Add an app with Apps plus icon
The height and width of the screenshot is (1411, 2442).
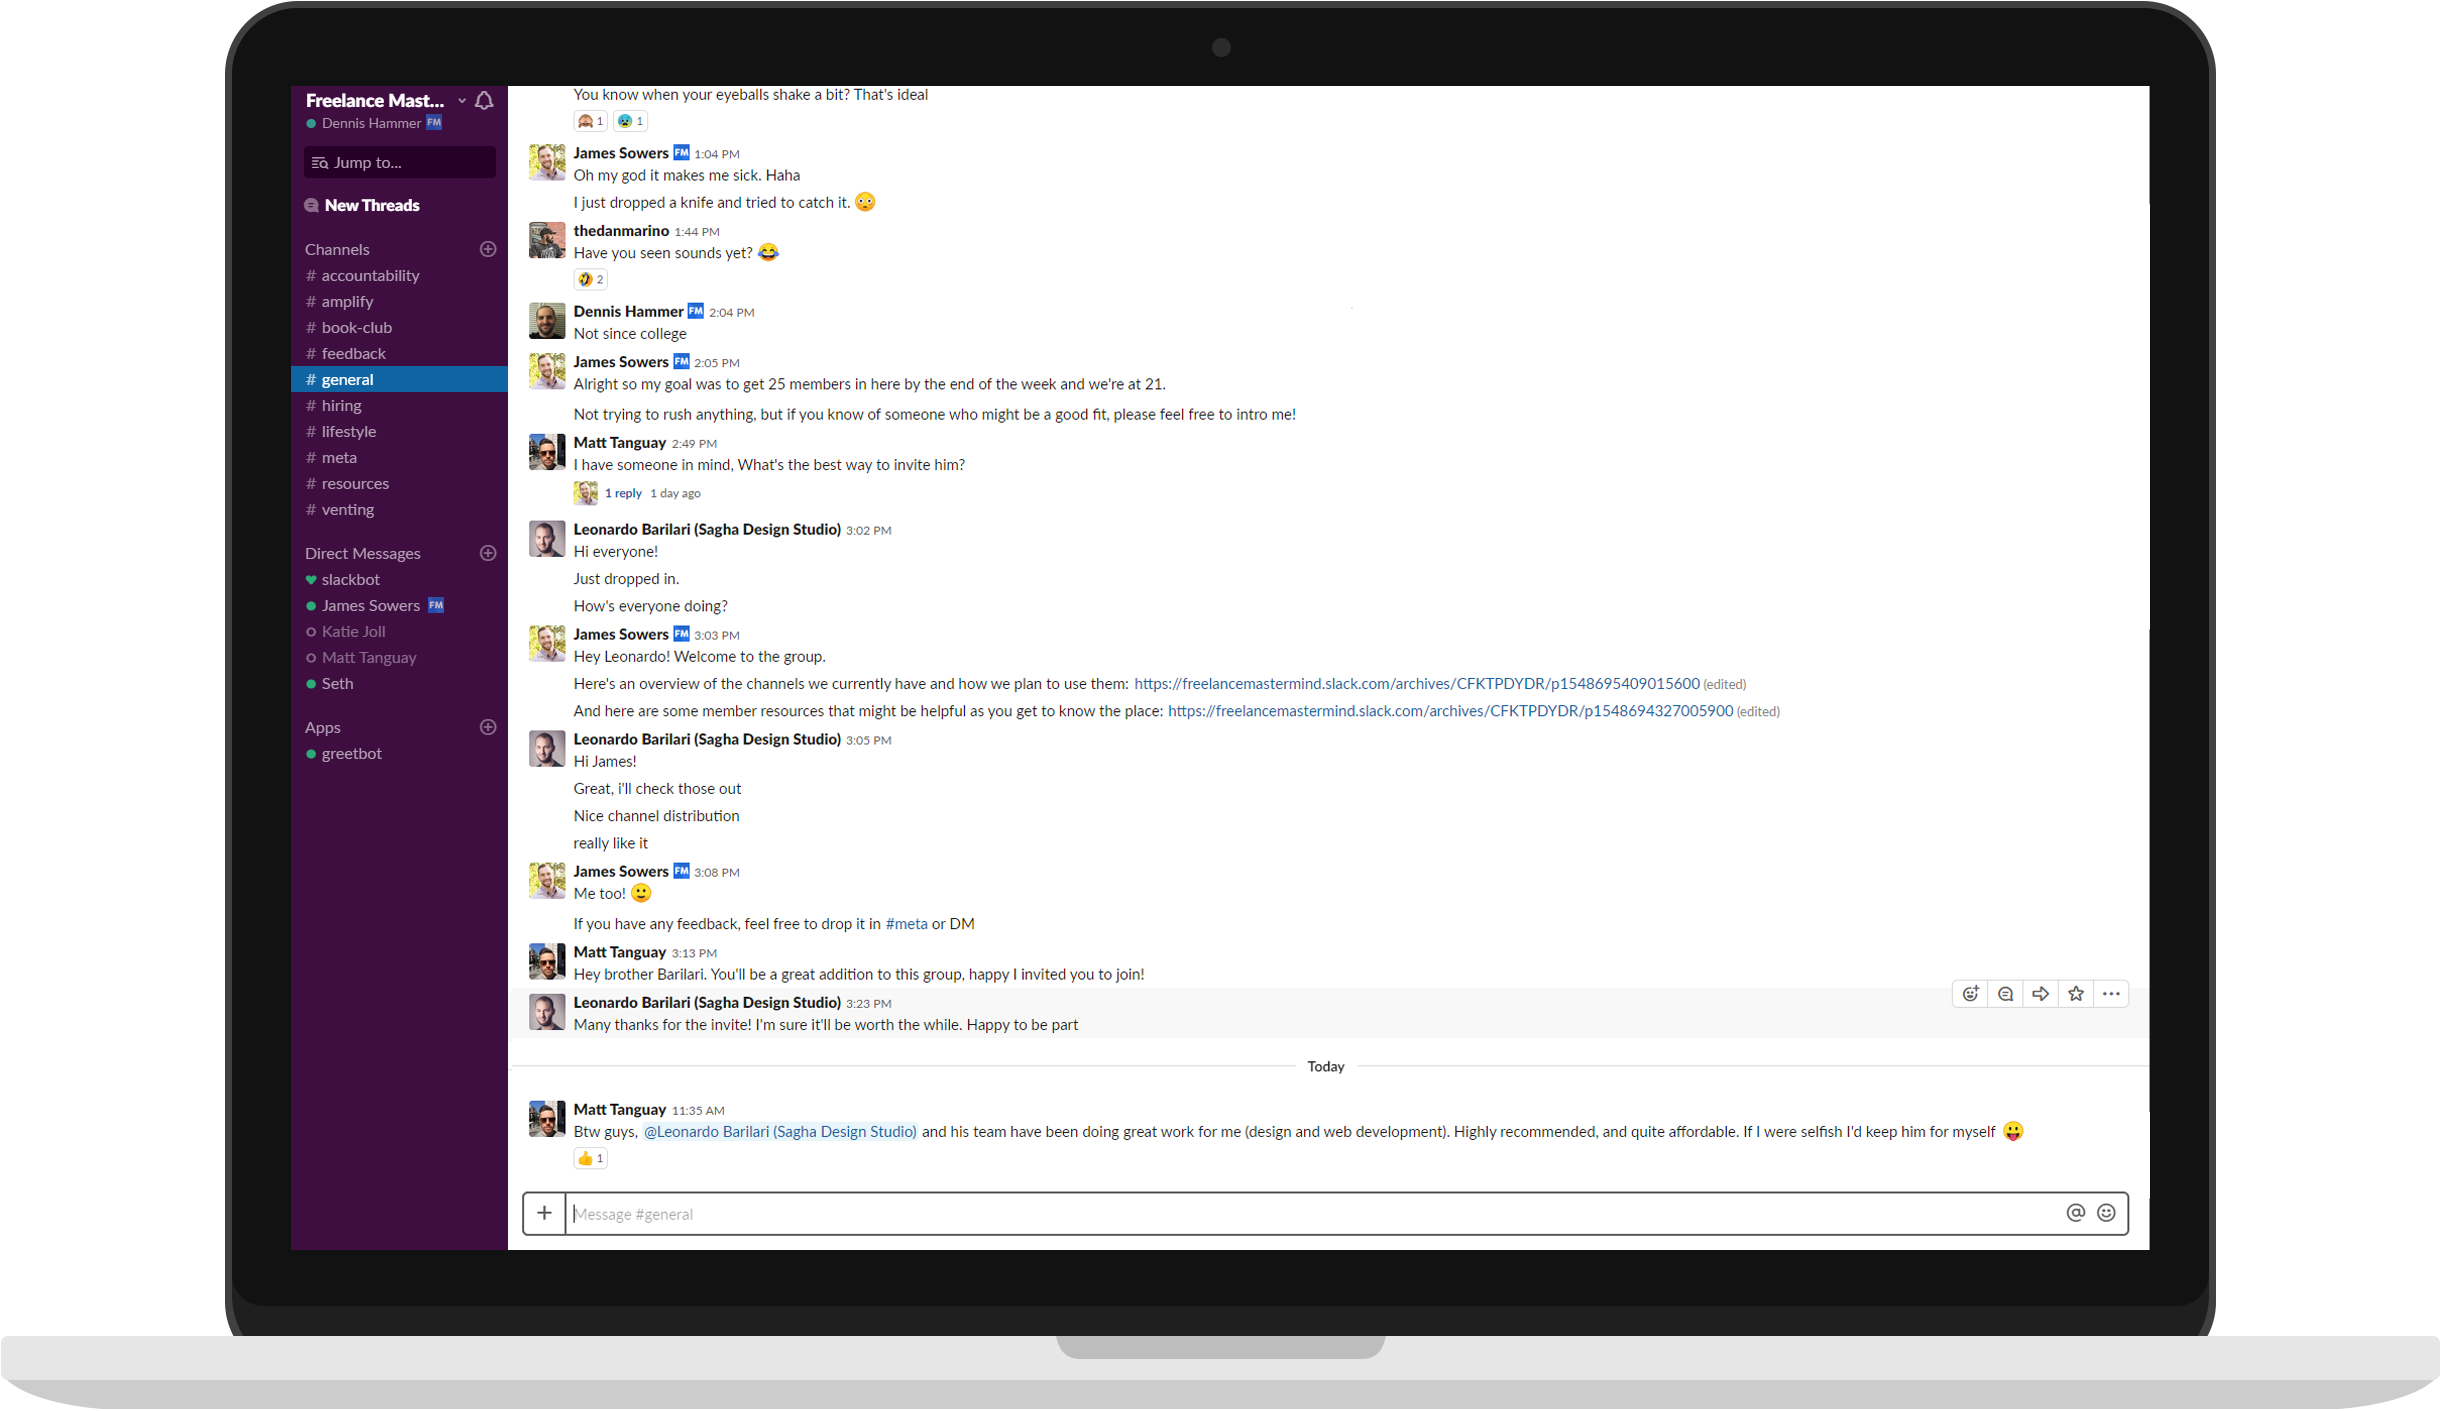click(488, 727)
